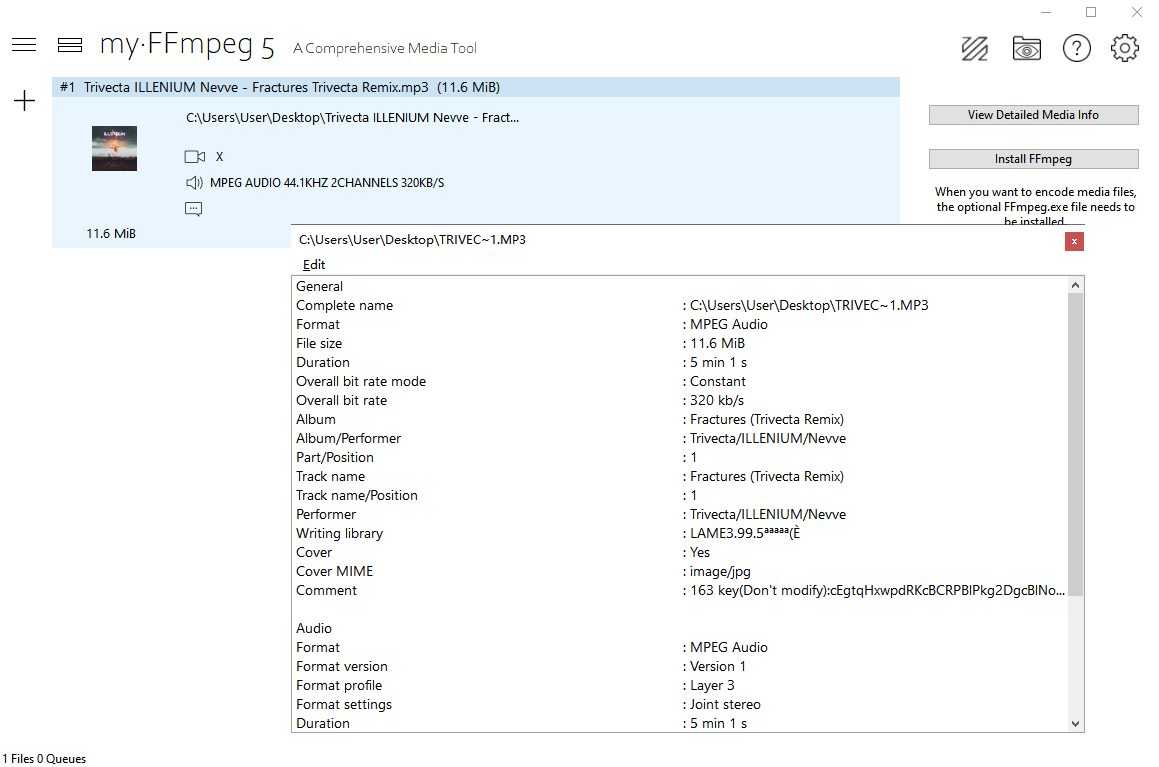The height and width of the screenshot is (767, 1159).
Task: Click the info panel vertical scrollbar thumb
Action: [1076, 440]
